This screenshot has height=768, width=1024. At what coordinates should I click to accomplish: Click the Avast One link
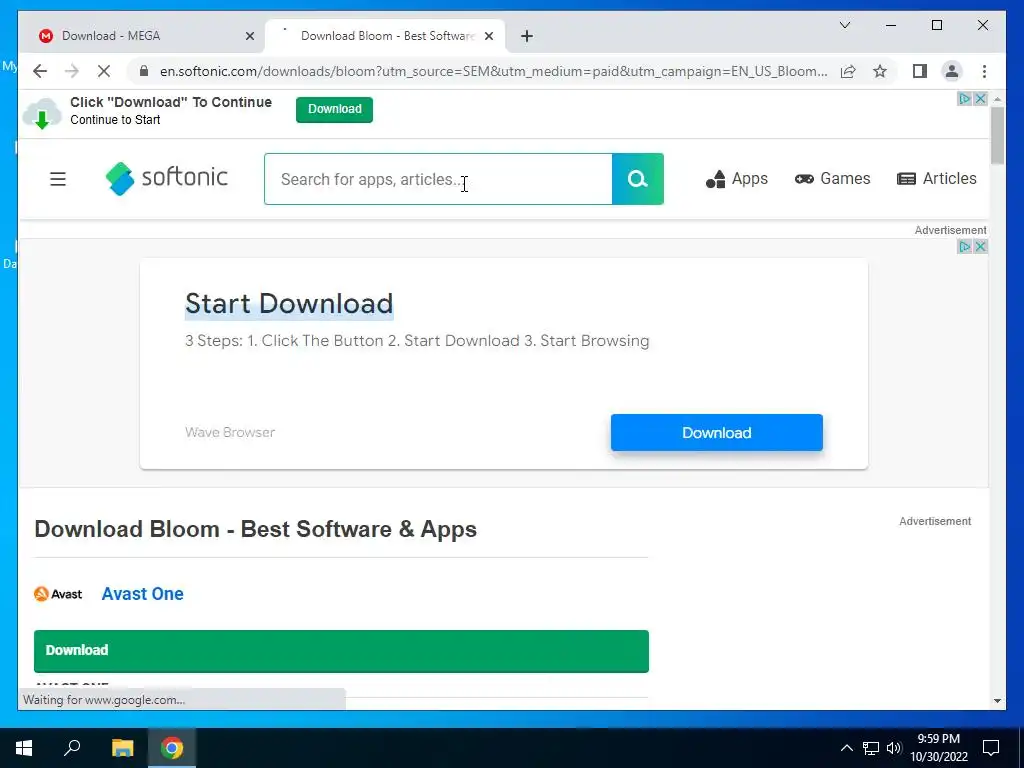(x=142, y=594)
